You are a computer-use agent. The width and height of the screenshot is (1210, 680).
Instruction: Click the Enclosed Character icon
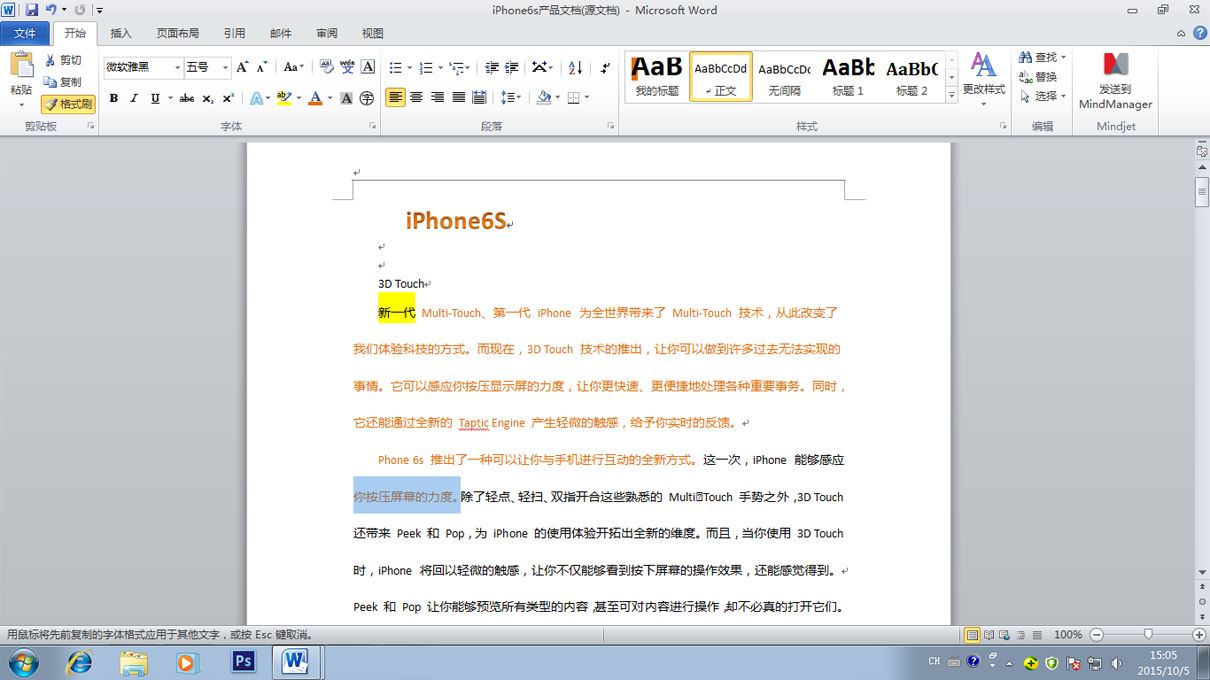367,98
